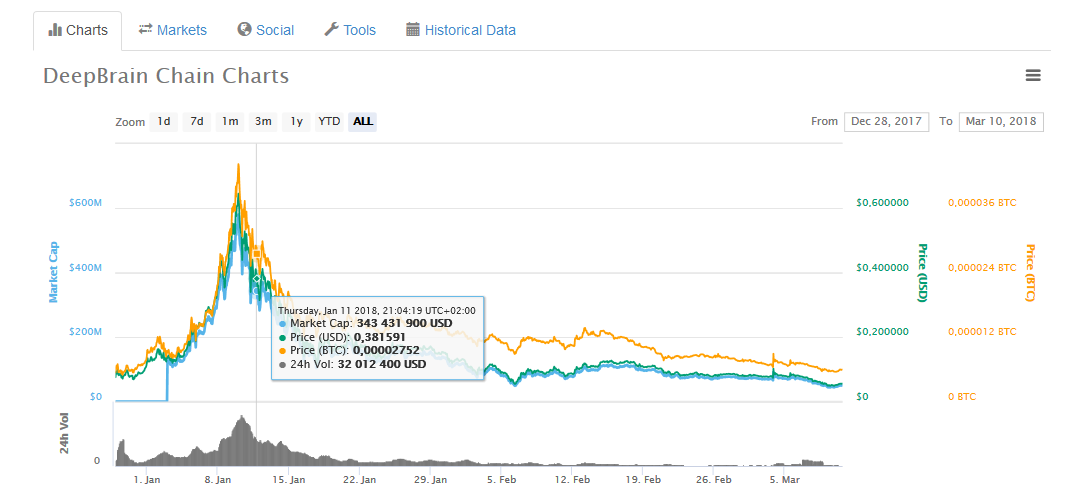Click the Market Cap axis title
This screenshot has width=1084, height=490.
(x=53, y=272)
